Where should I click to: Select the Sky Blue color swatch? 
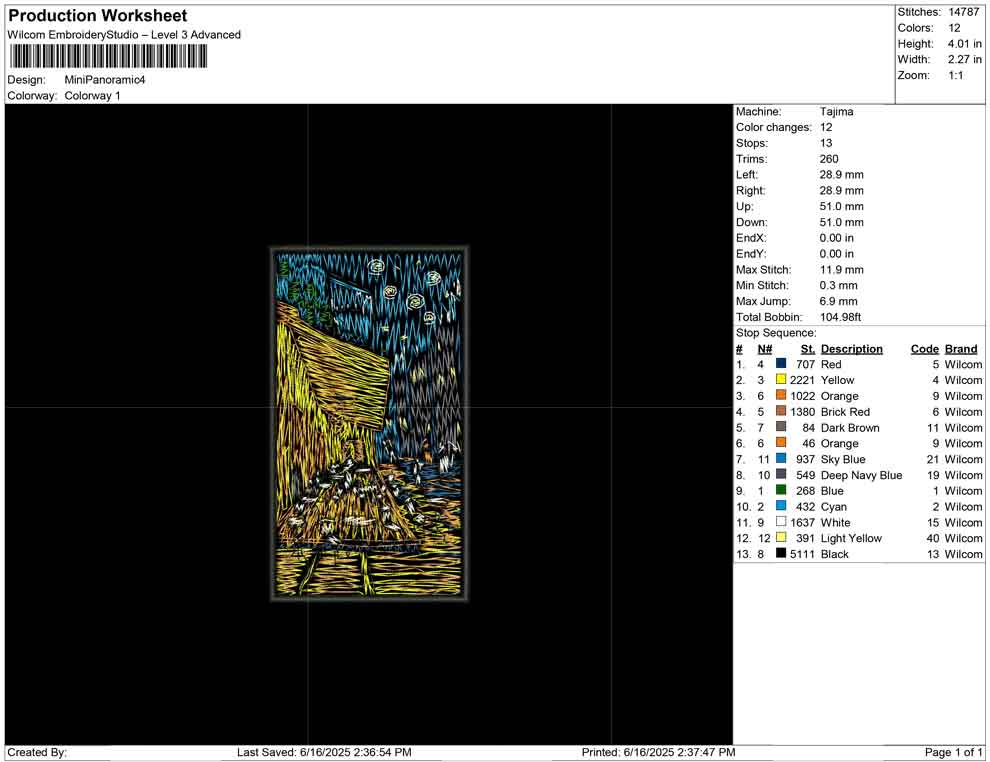[781, 459]
